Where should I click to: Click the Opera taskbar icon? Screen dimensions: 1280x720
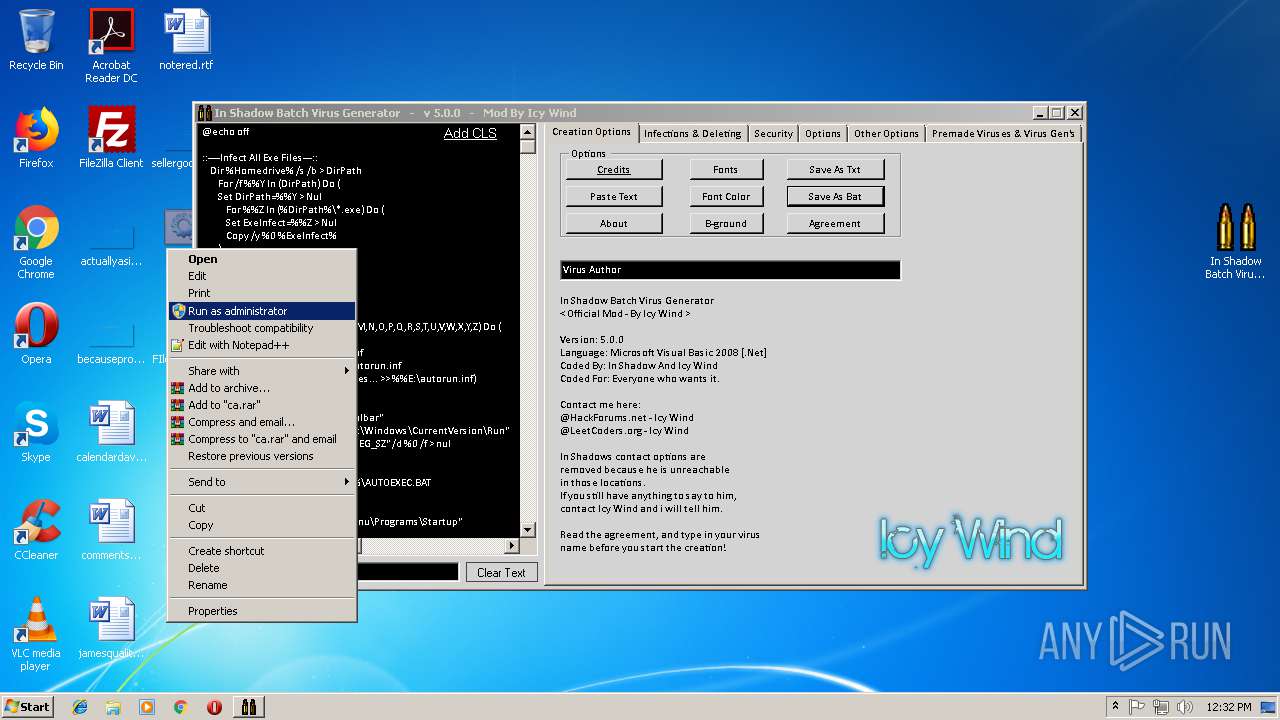click(x=214, y=707)
